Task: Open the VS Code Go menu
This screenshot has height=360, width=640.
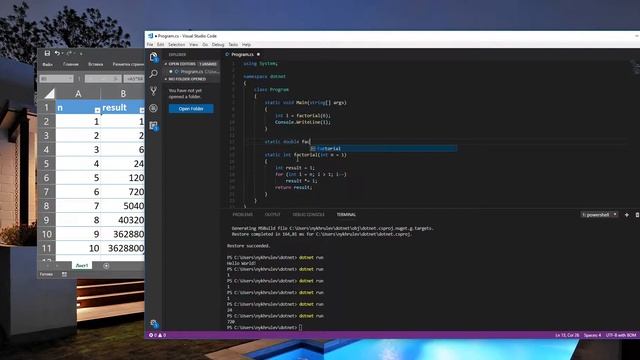Action: click(x=205, y=44)
